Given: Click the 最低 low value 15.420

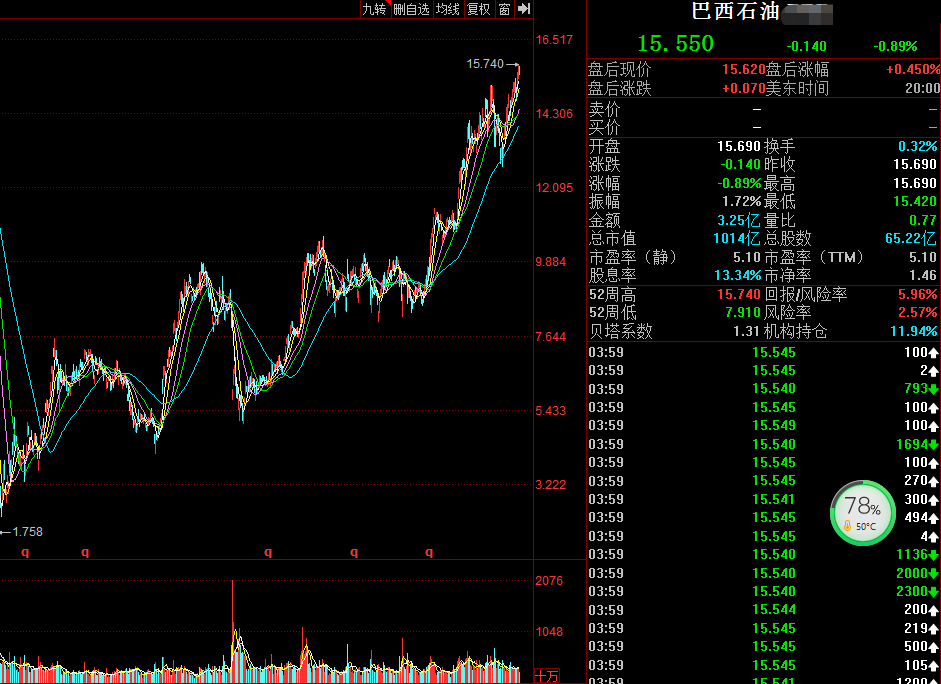Looking at the screenshot, I should [x=915, y=202].
